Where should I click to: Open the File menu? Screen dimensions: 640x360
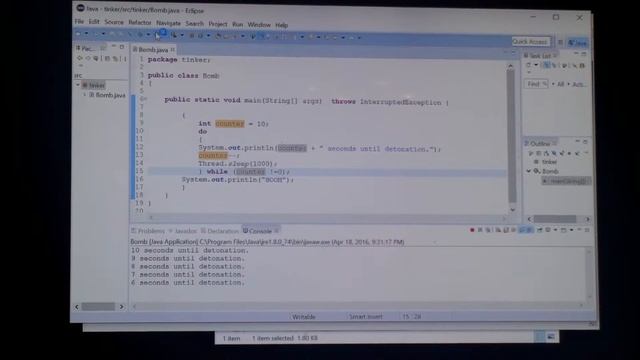[x=79, y=21]
